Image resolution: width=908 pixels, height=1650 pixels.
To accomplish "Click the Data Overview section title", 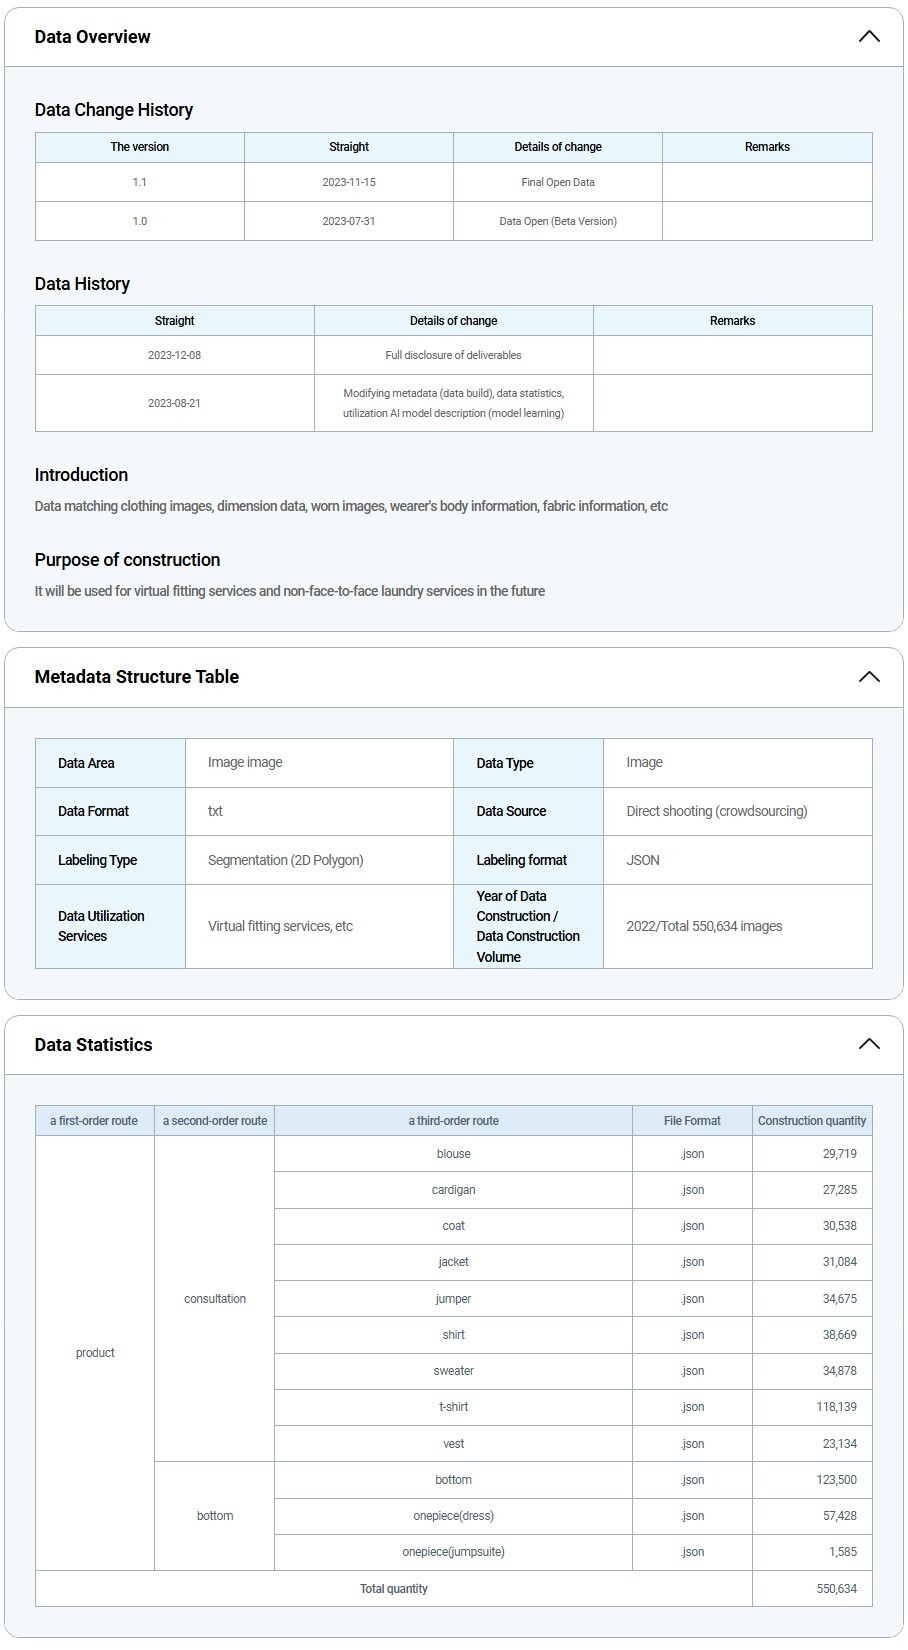I will (92, 37).
